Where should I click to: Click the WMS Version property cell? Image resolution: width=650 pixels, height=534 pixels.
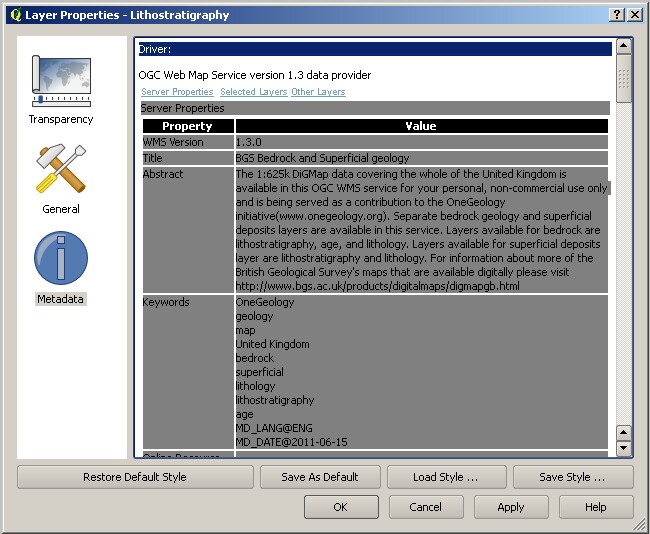(x=188, y=142)
